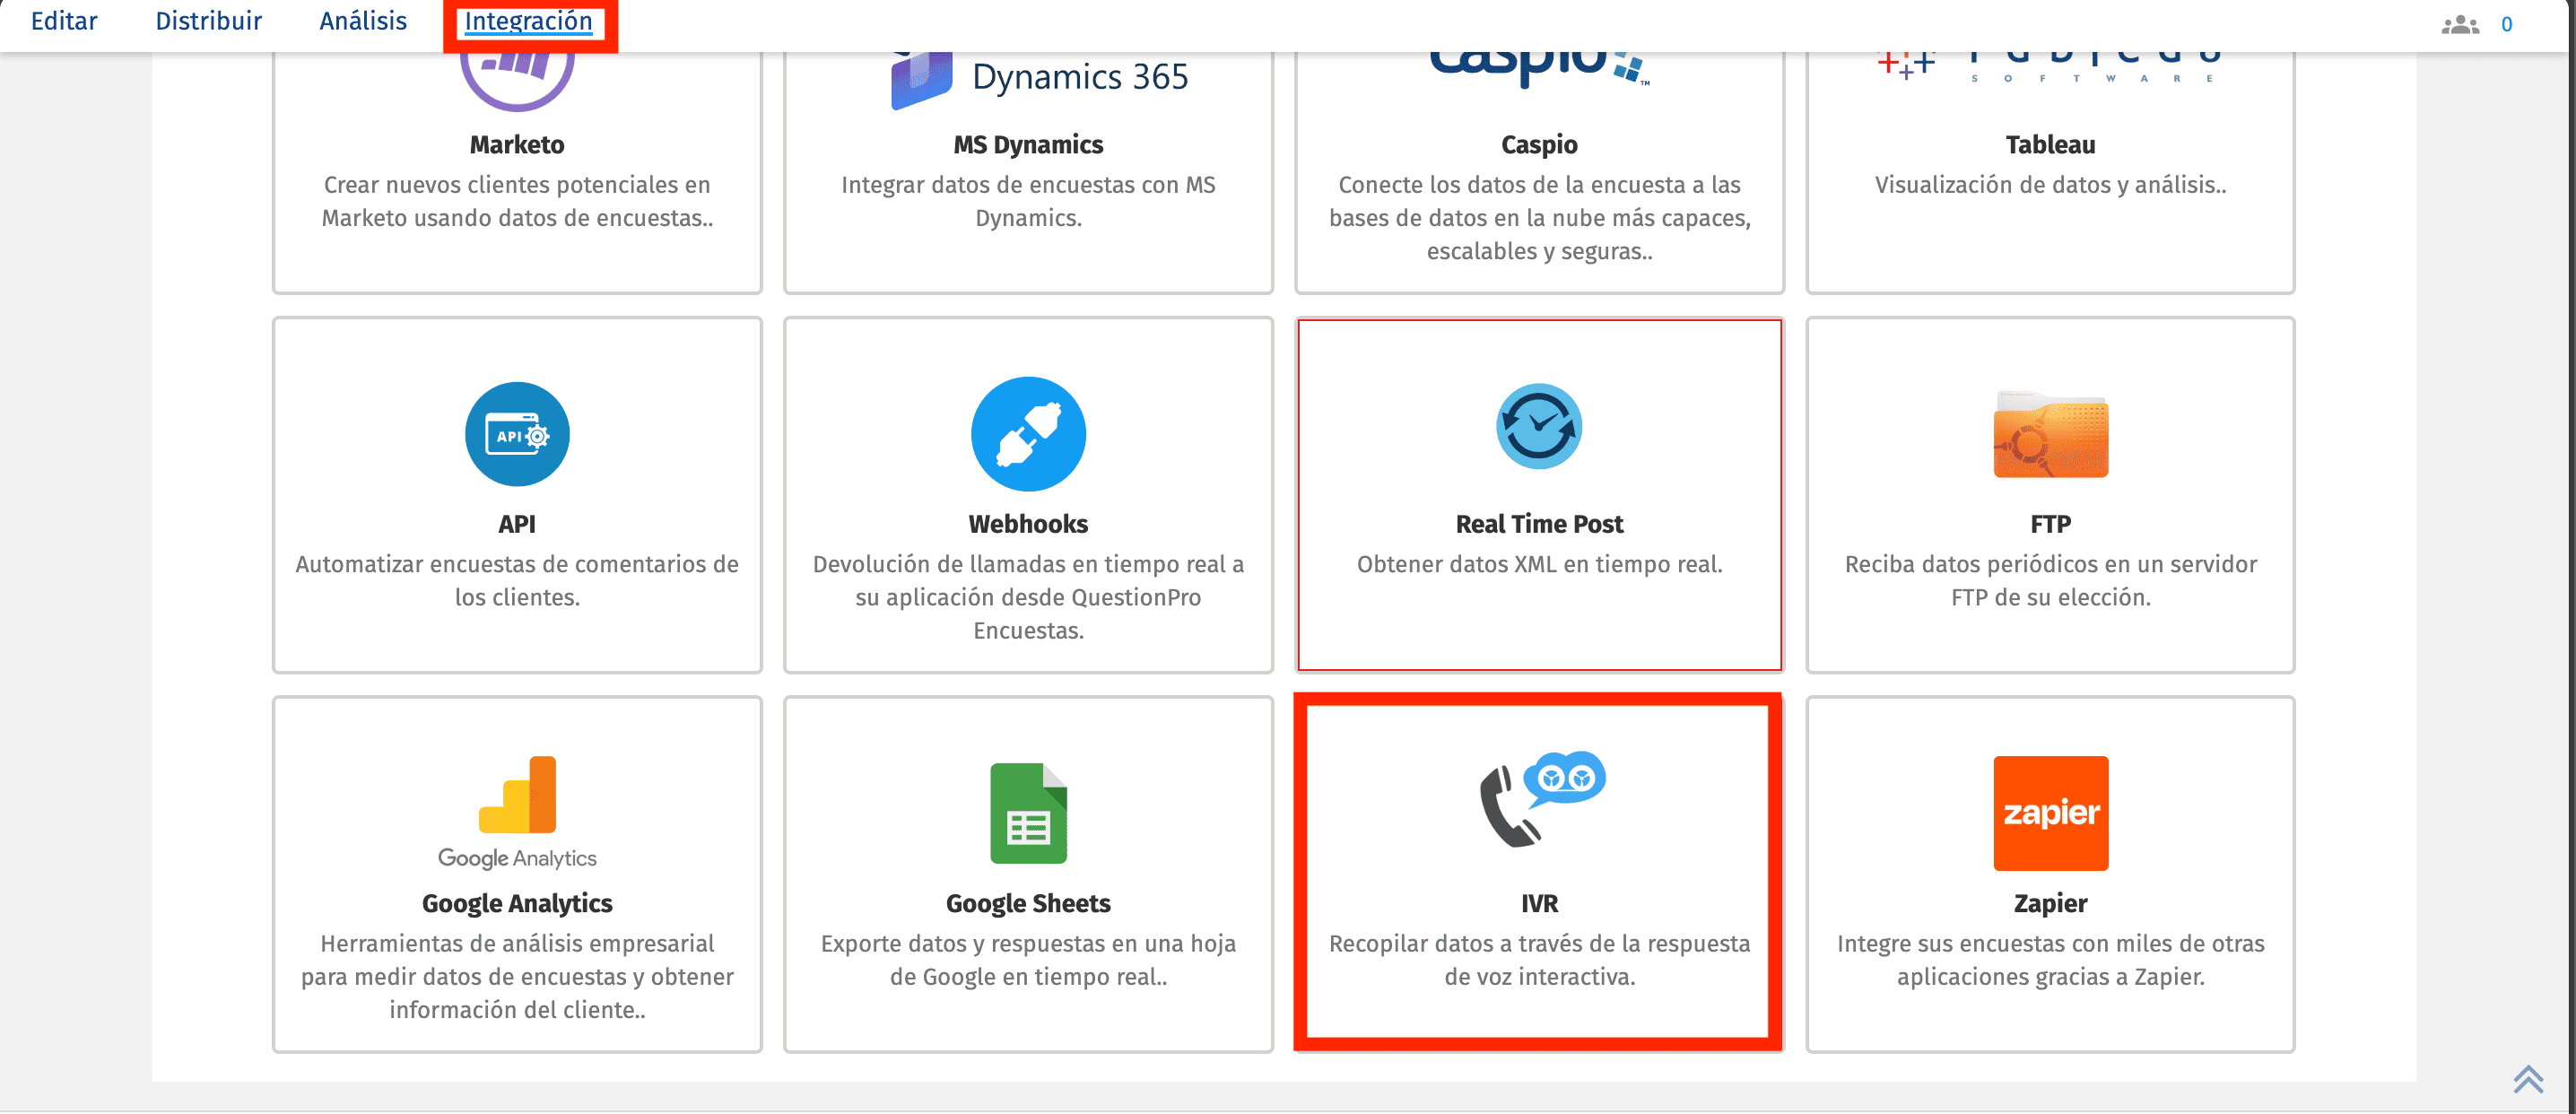Image resolution: width=2576 pixels, height=1114 pixels.
Task: Go to the Análisis tab
Action: pos(363,21)
